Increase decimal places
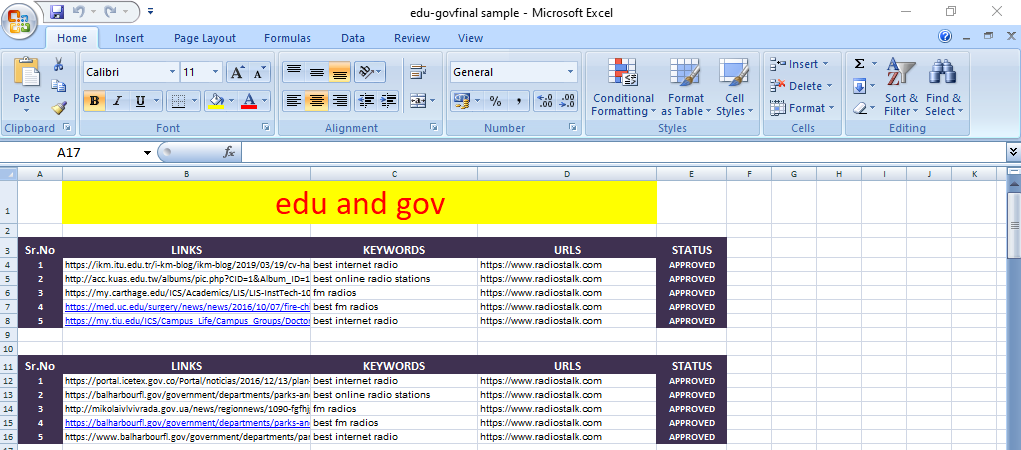The height and width of the screenshot is (450, 1021). pyautogui.click(x=544, y=101)
